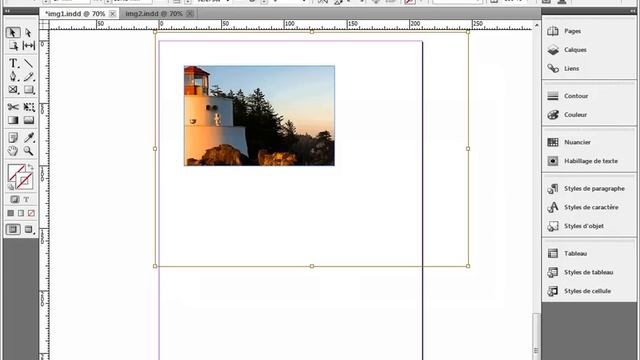Select the Line tool
The height and width of the screenshot is (360, 640).
pyautogui.click(x=28, y=63)
